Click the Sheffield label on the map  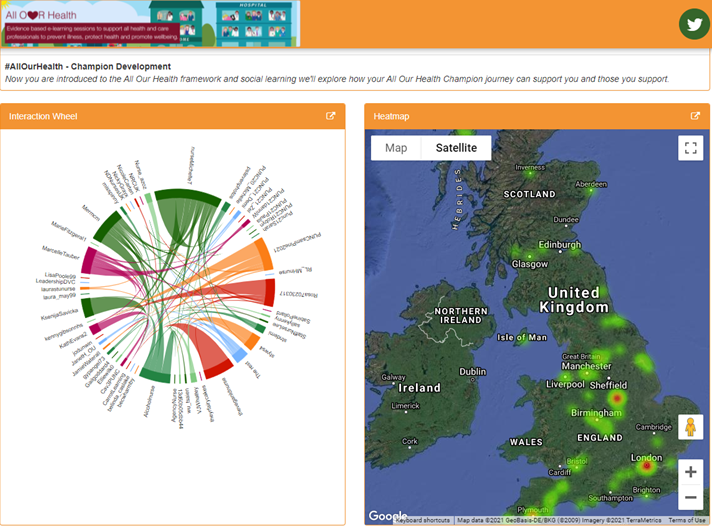point(608,385)
